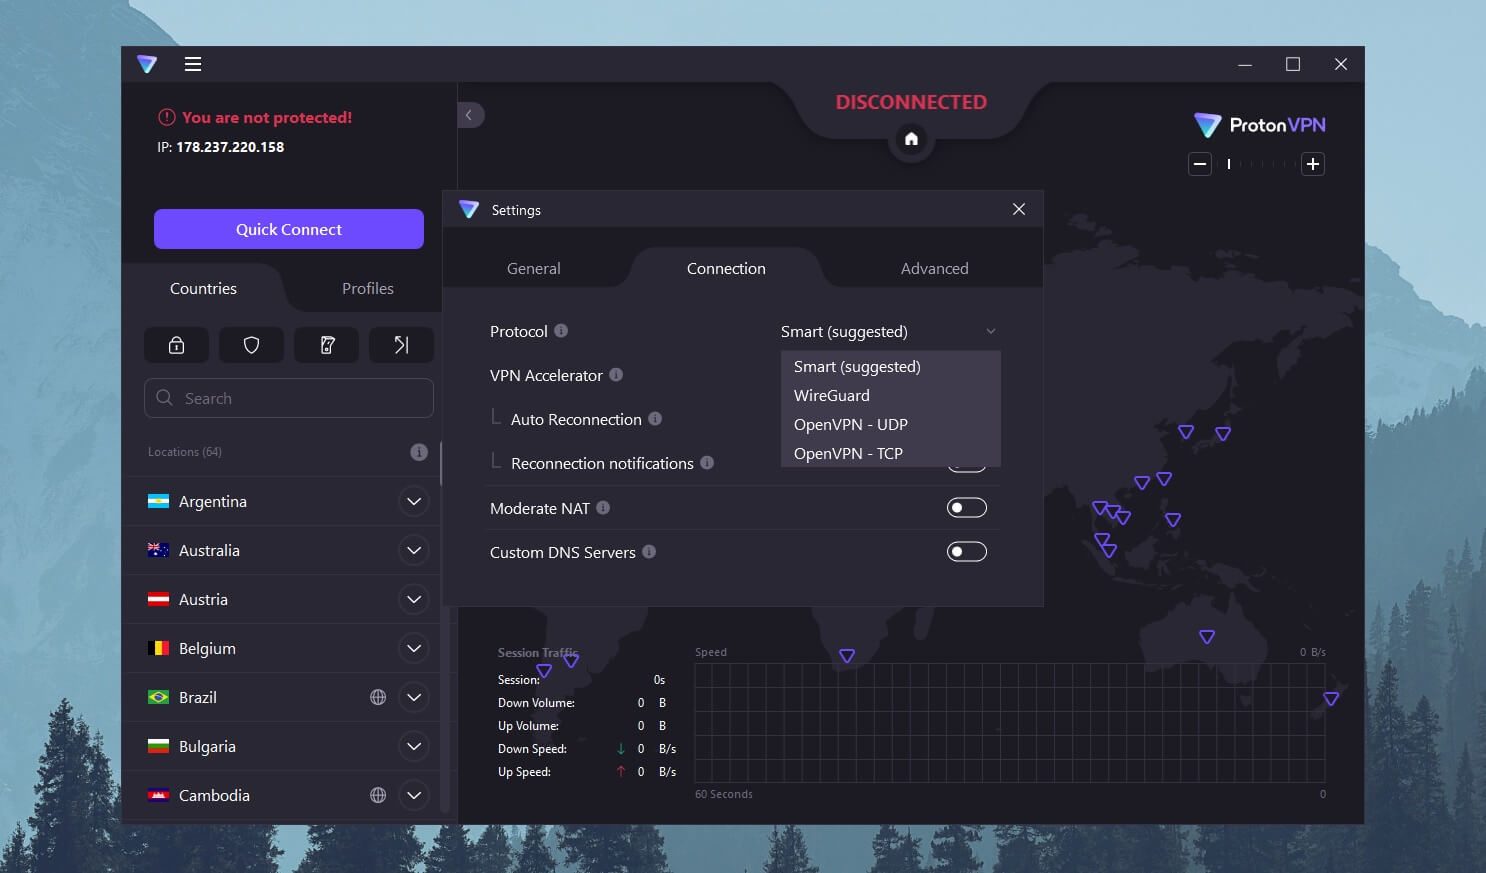Image resolution: width=1486 pixels, height=873 pixels.
Task: Click the South Africa map marker
Action: pyautogui.click(x=847, y=656)
